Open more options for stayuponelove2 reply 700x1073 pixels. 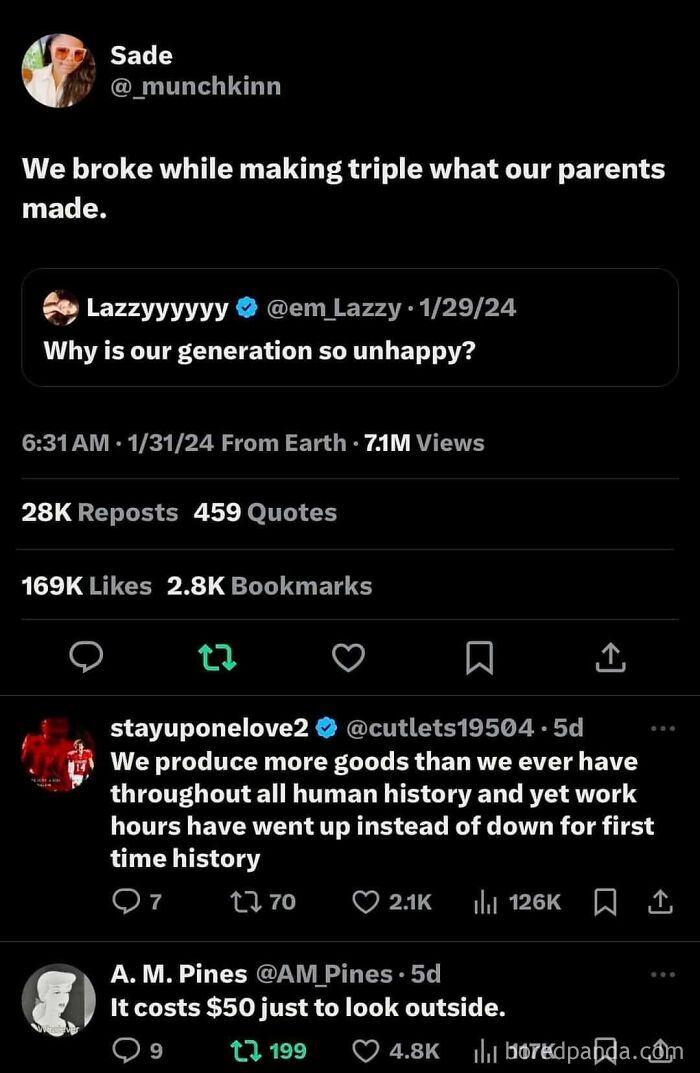point(662,728)
